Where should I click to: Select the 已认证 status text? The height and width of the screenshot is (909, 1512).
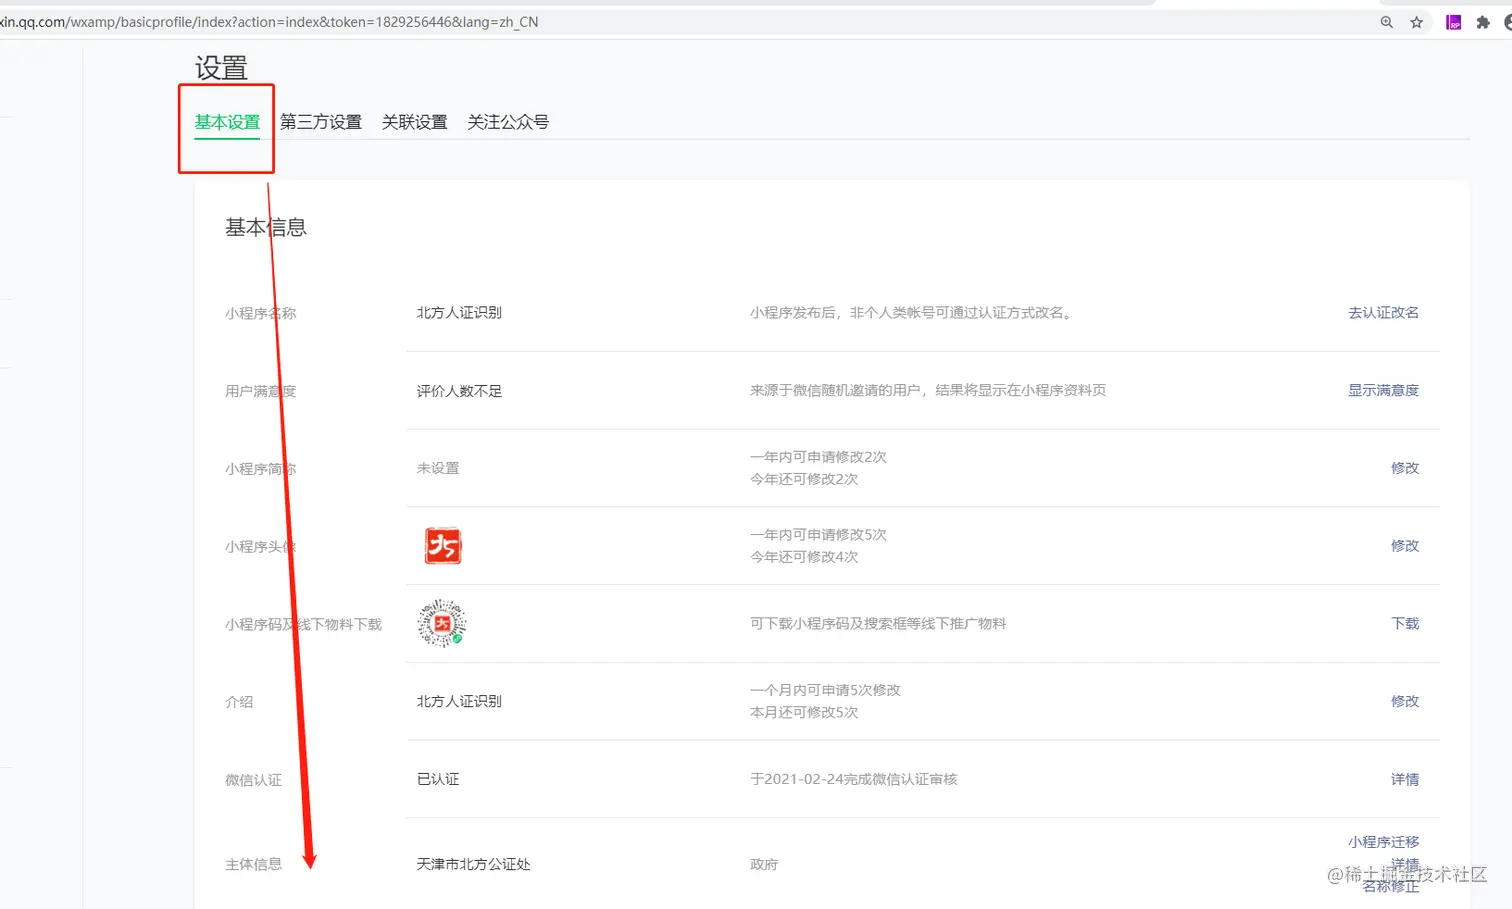[438, 780]
